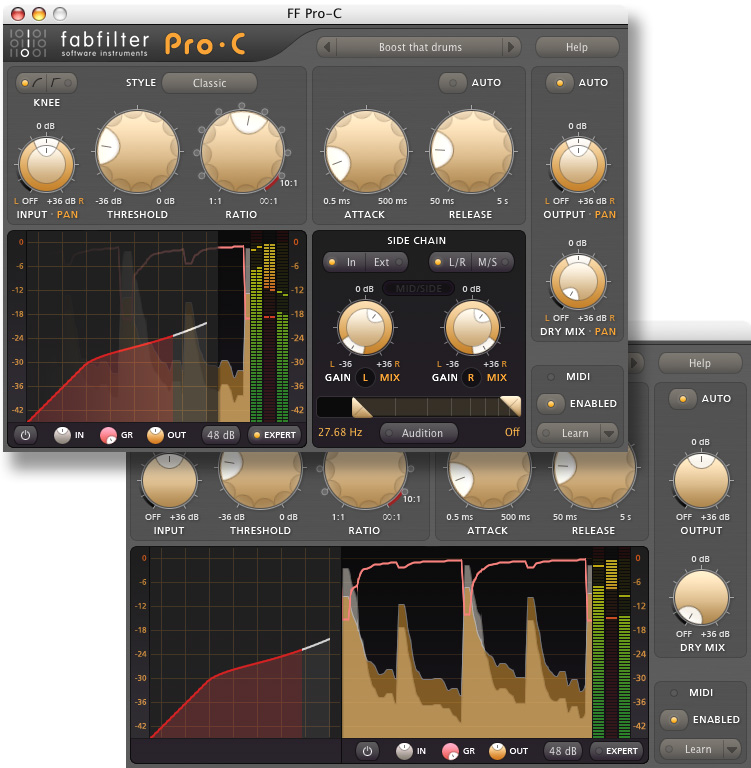This screenshot has height=768, width=751.
Task: Open the Classic style selector
Action: click(x=209, y=83)
